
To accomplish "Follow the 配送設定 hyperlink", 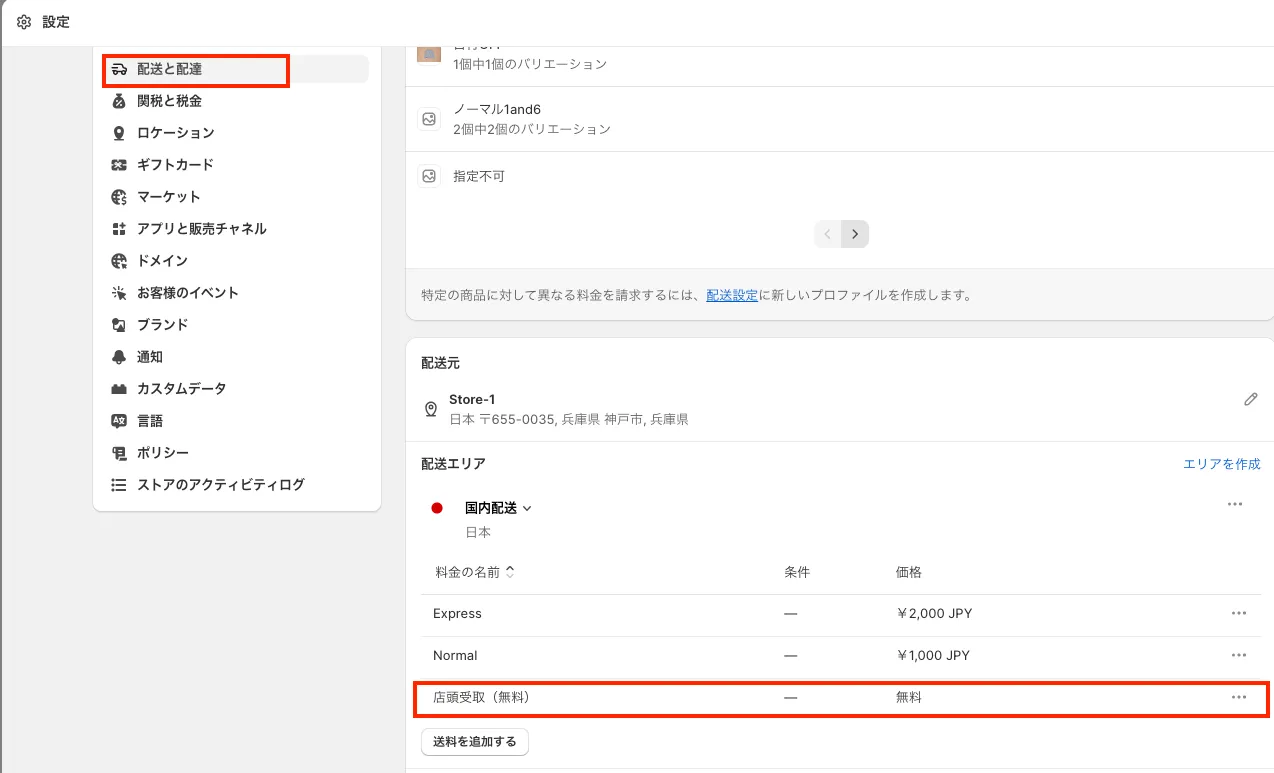I will pos(731,295).
